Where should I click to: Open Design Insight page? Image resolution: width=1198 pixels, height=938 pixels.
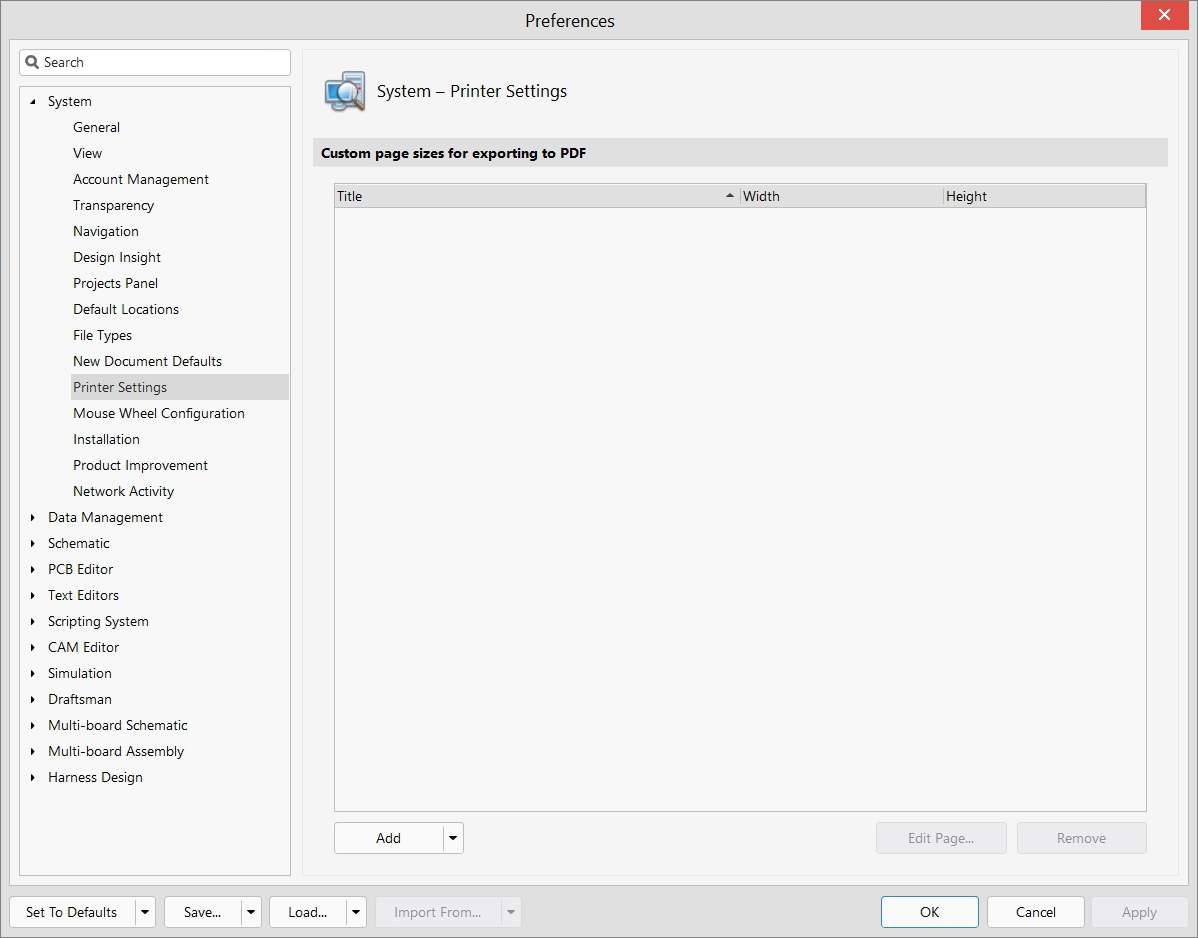coord(117,257)
